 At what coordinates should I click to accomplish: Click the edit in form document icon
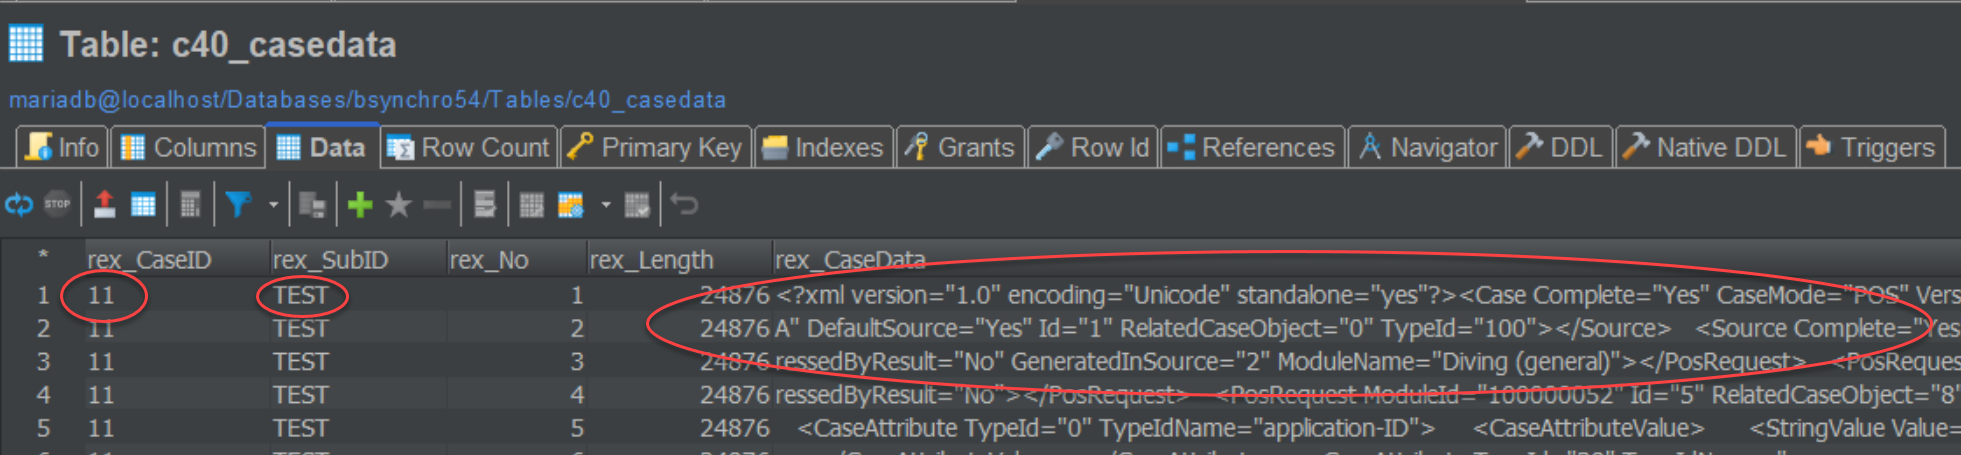[485, 205]
